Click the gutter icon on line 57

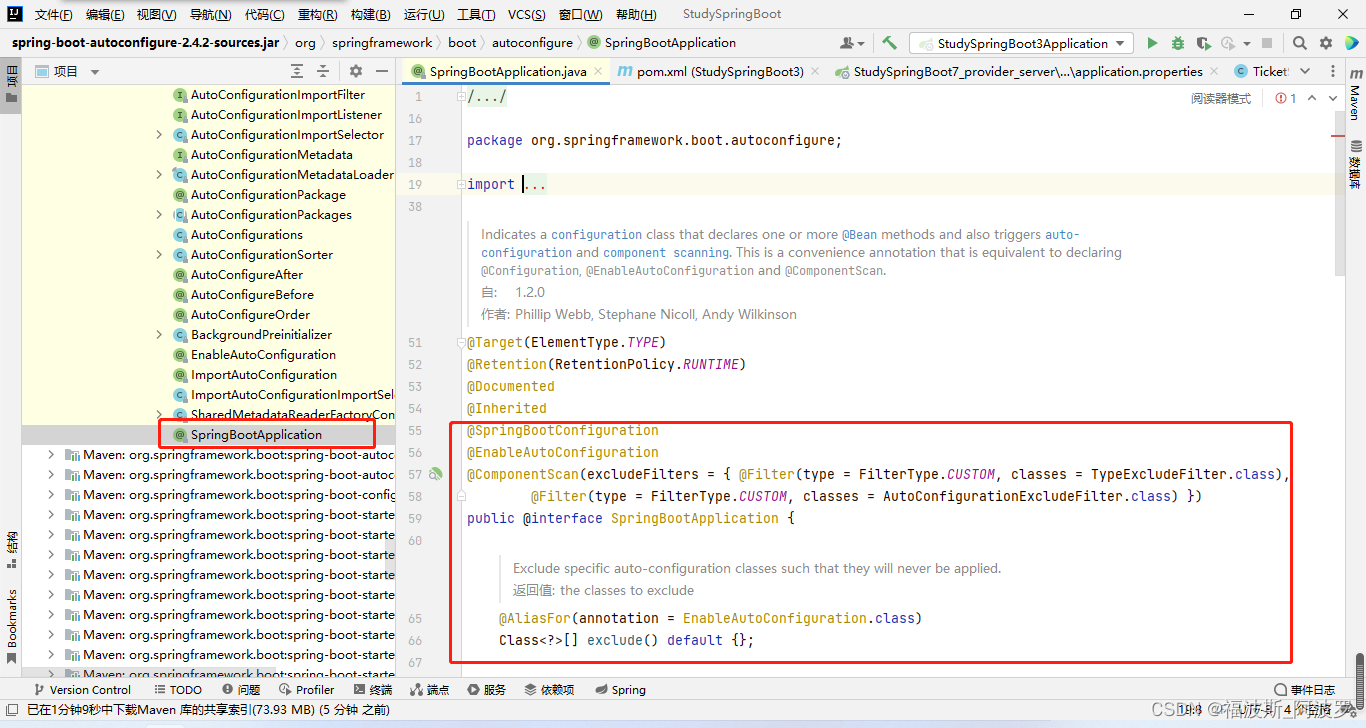[x=436, y=474]
